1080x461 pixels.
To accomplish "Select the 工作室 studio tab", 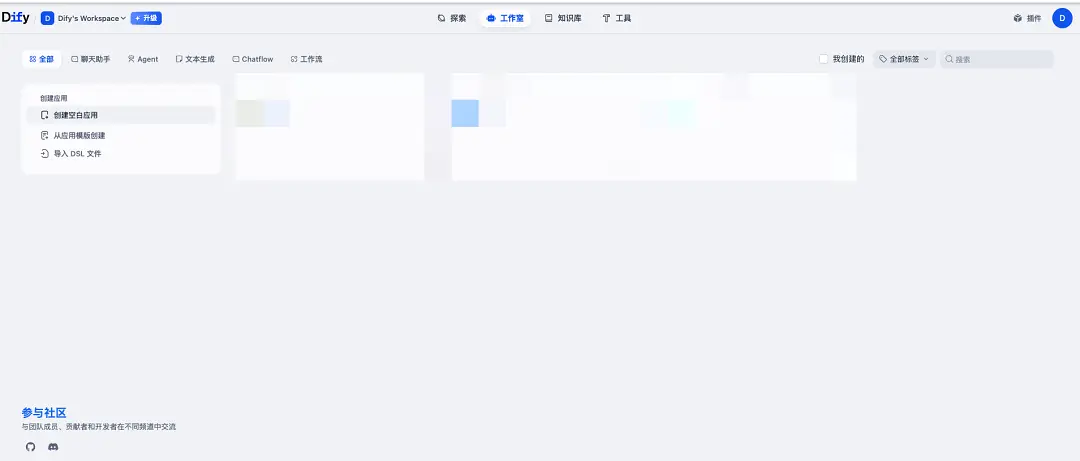I will [x=505, y=19].
